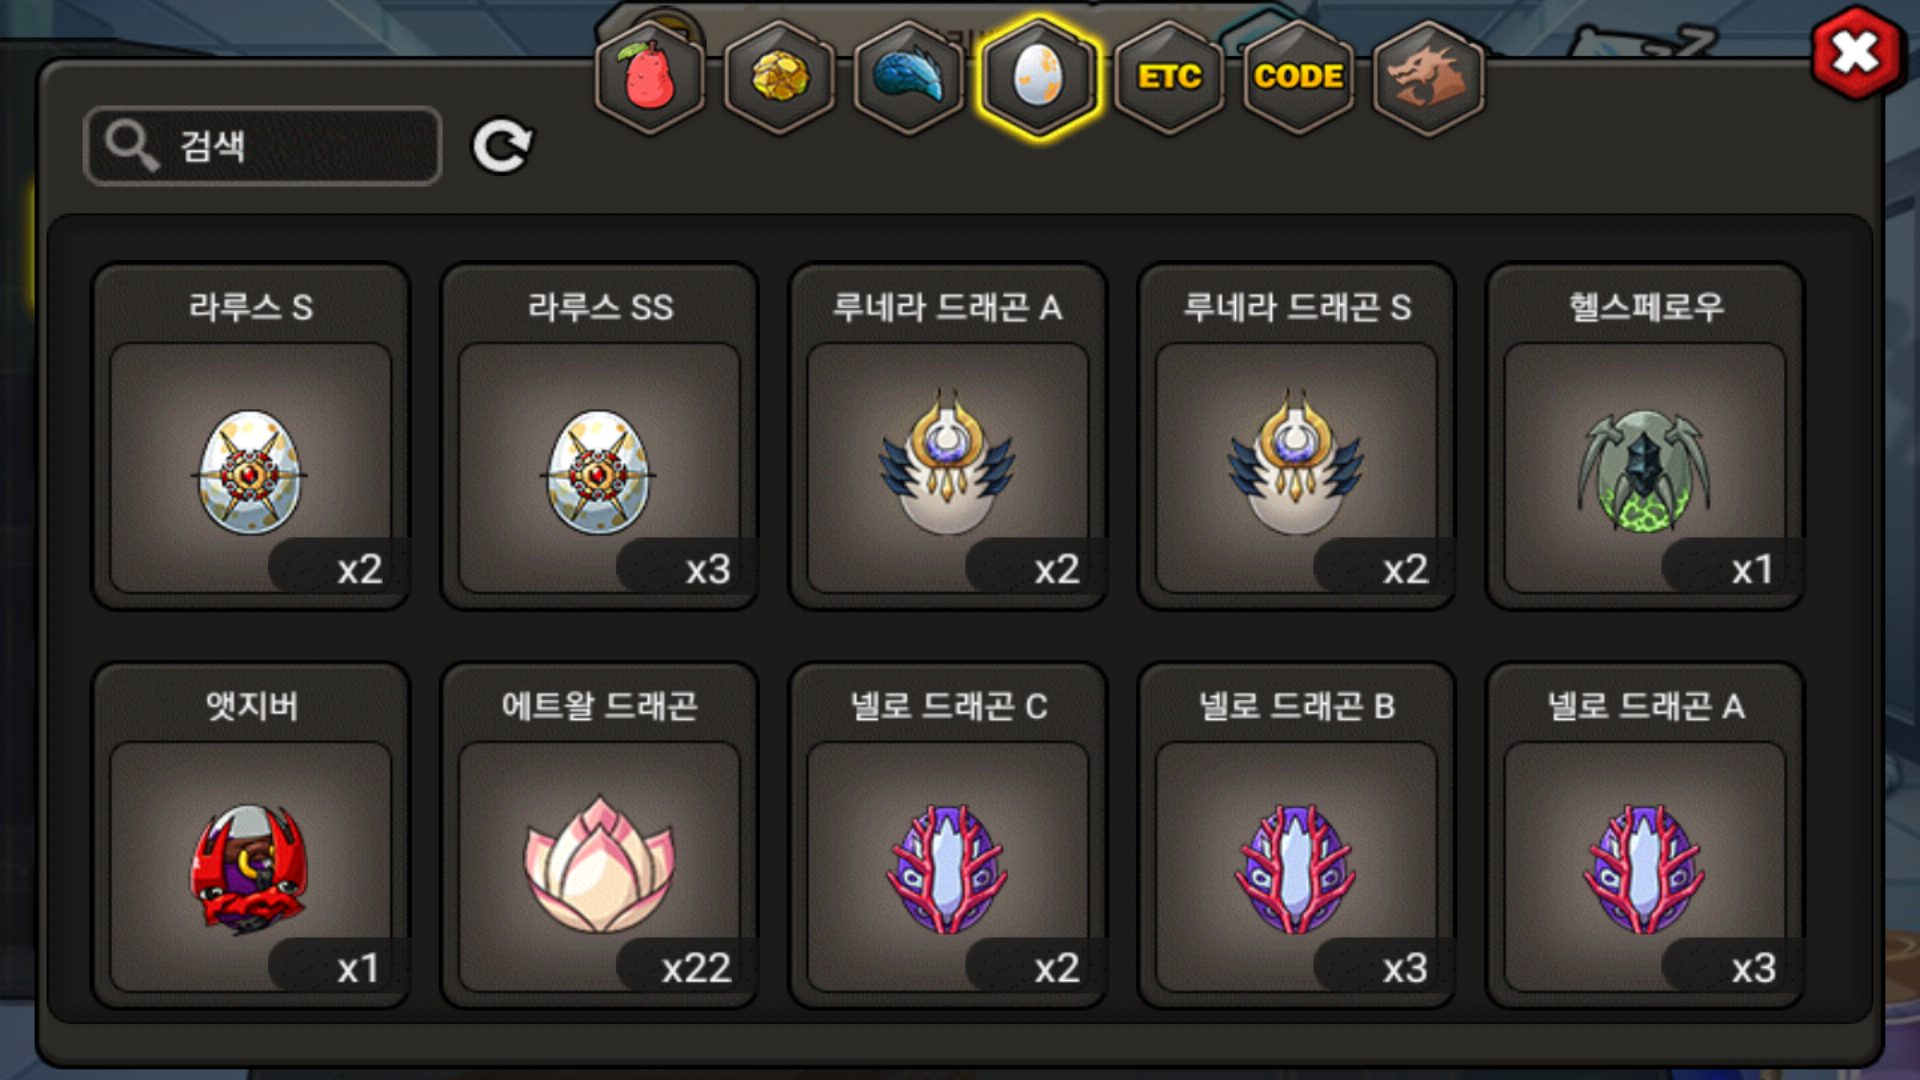Choose the 라루스 SS egg item
Image resolution: width=1920 pixels, height=1080 pixels.
pyautogui.click(x=600, y=436)
